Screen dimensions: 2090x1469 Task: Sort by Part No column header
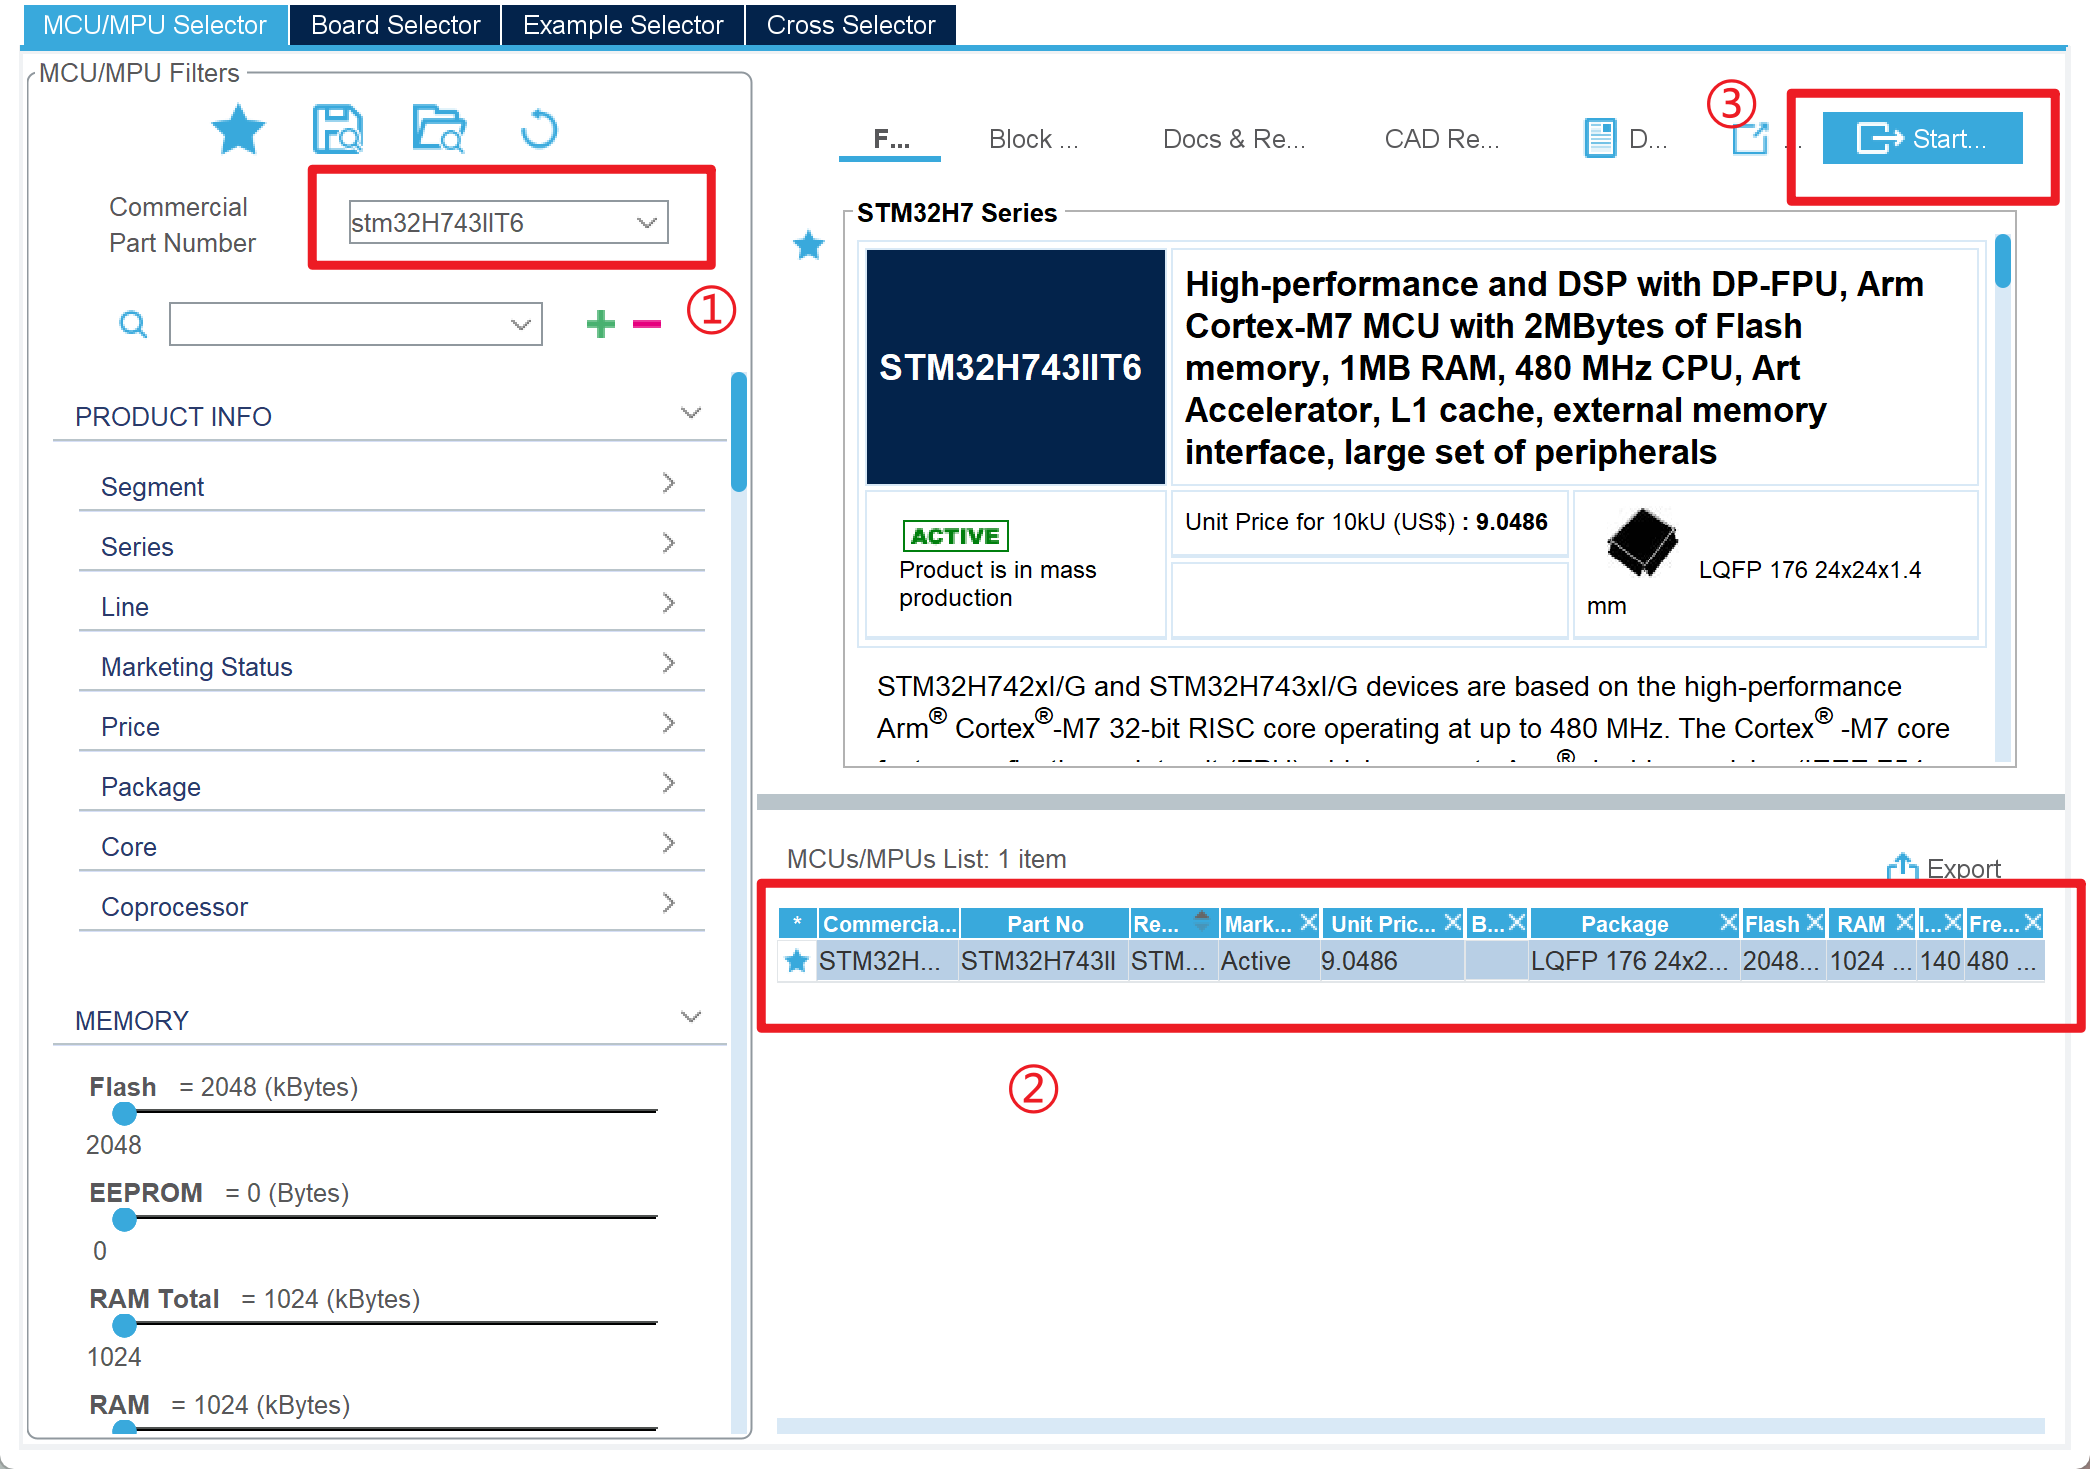(1045, 923)
